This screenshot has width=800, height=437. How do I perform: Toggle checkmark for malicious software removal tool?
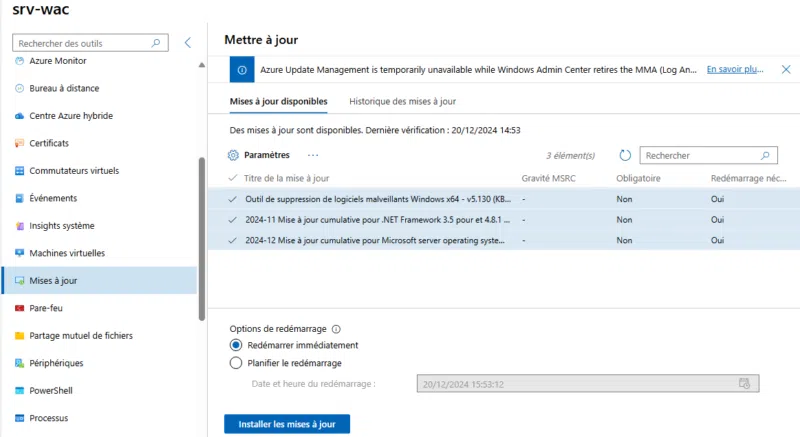233,199
